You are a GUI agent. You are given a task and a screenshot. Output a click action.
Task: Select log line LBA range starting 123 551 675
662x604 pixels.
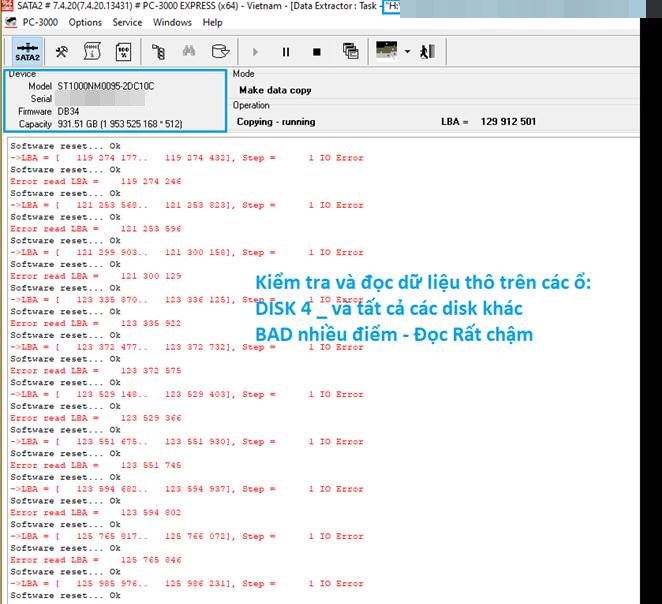point(187,441)
